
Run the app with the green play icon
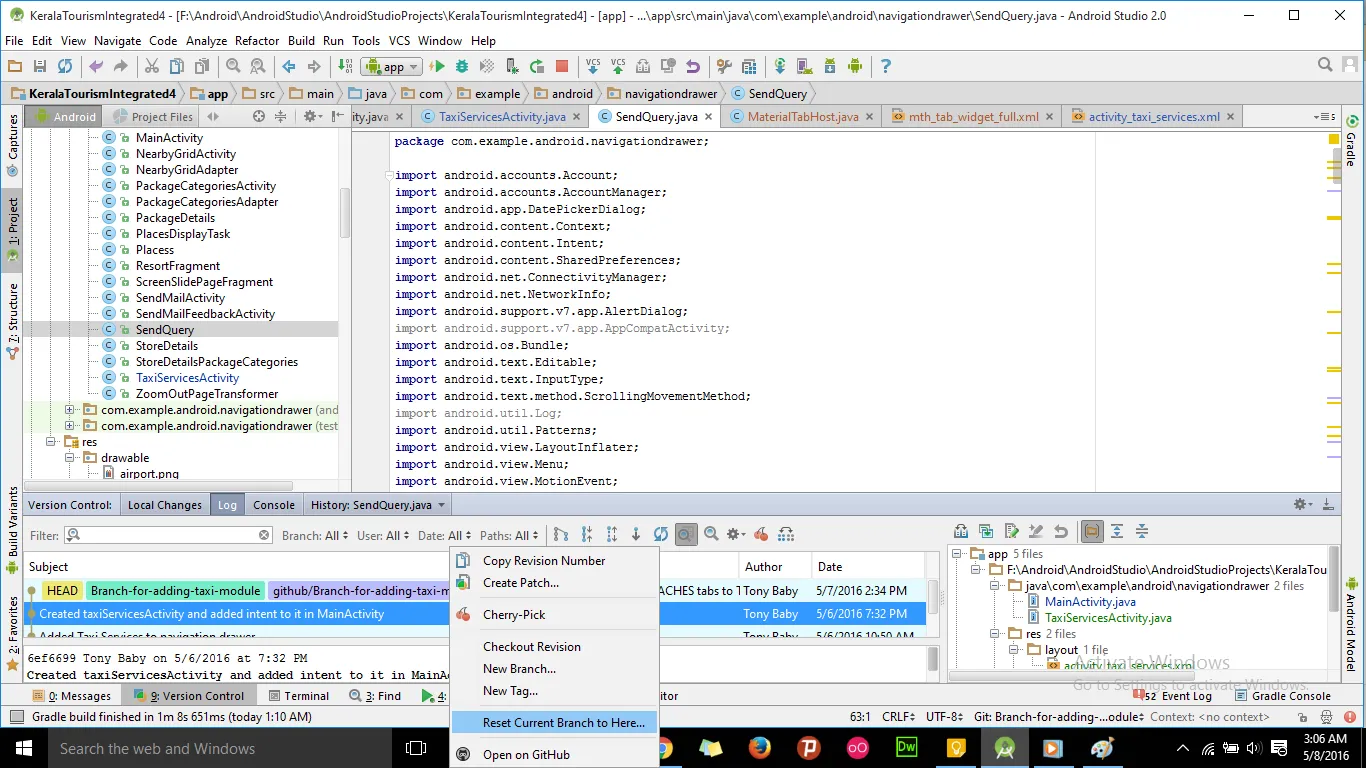(x=437, y=67)
